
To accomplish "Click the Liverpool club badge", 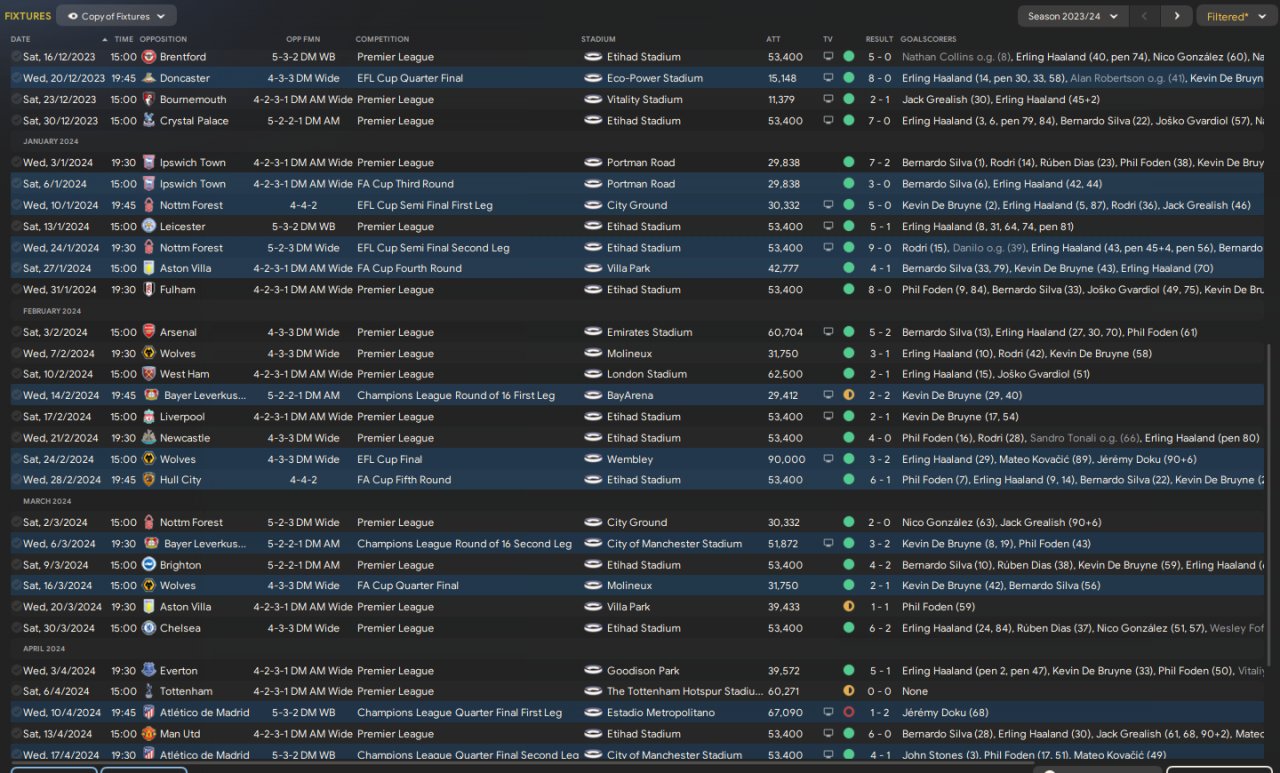I will point(149,417).
